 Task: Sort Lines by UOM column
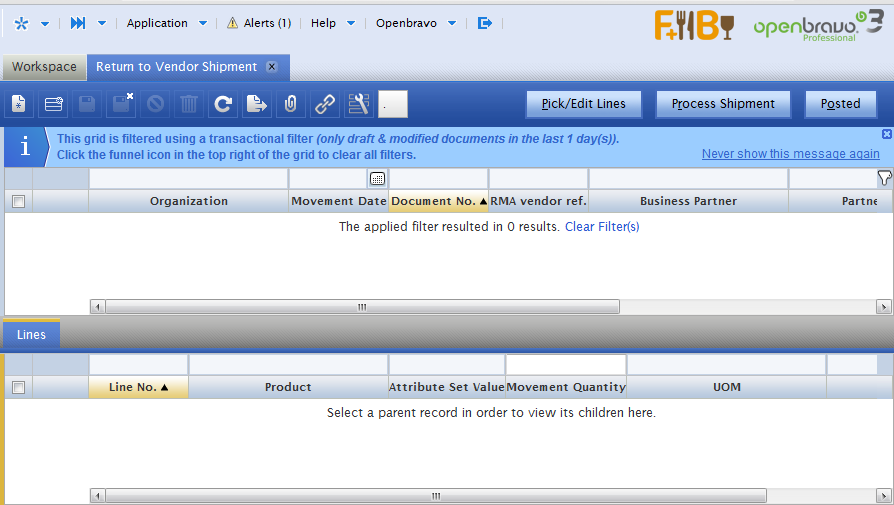click(726, 387)
